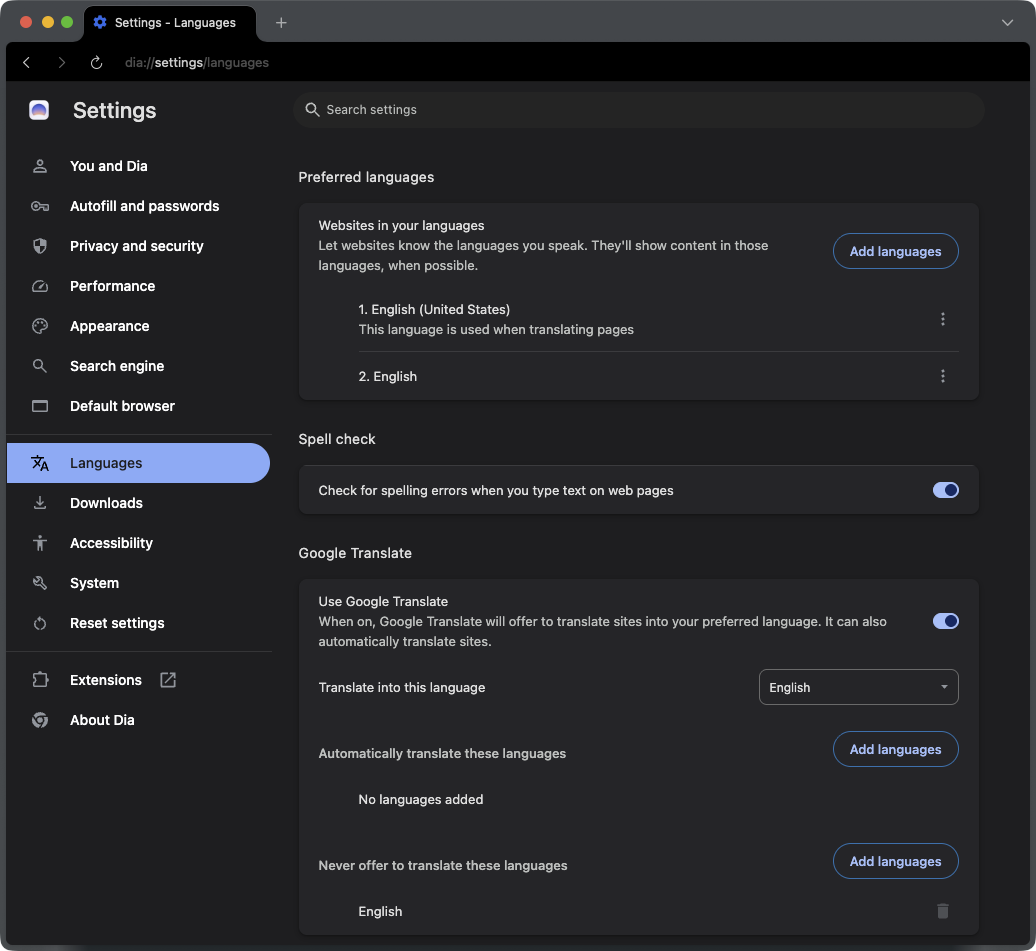The width and height of the screenshot is (1036, 951).
Task: Click the Performance gauge icon
Action: (x=40, y=286)
